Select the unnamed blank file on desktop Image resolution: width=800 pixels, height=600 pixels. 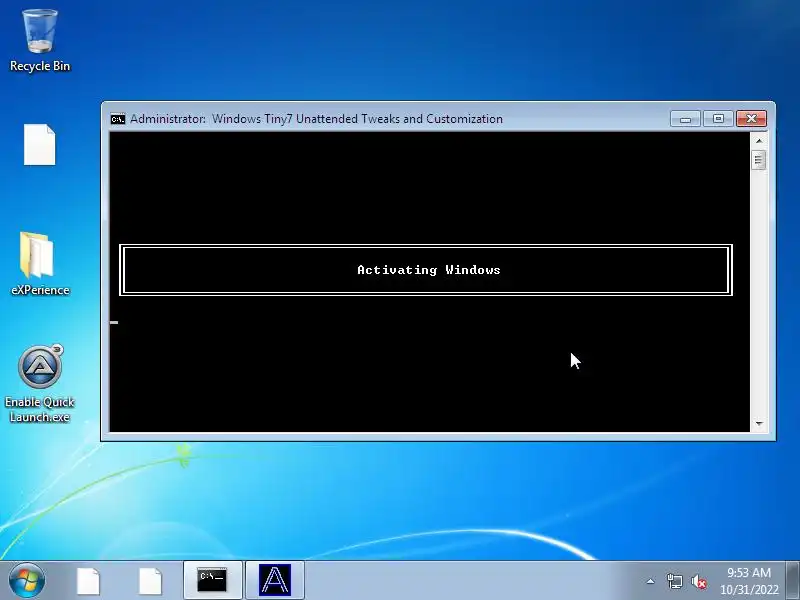point(39,144)
